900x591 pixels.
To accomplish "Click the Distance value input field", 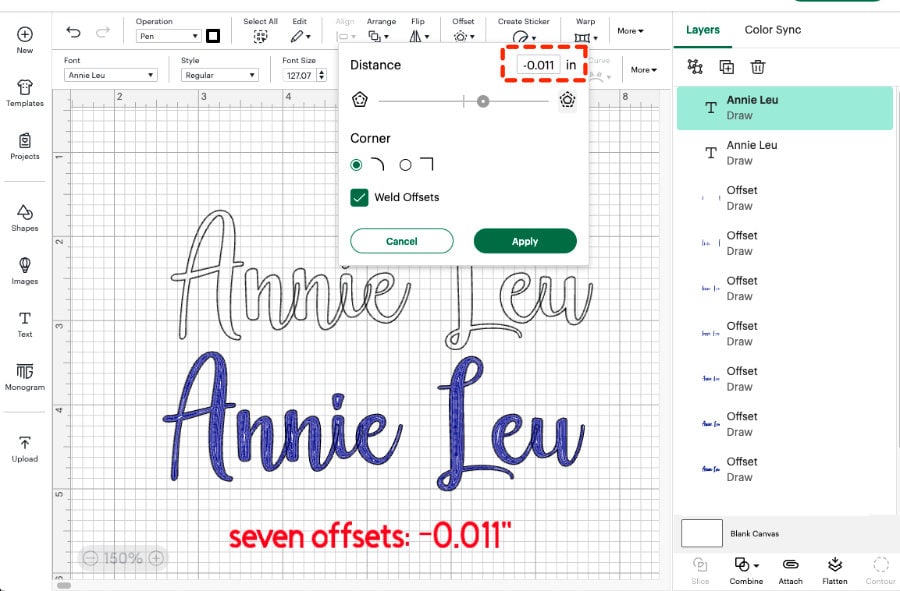I will (x=538, y=65).
